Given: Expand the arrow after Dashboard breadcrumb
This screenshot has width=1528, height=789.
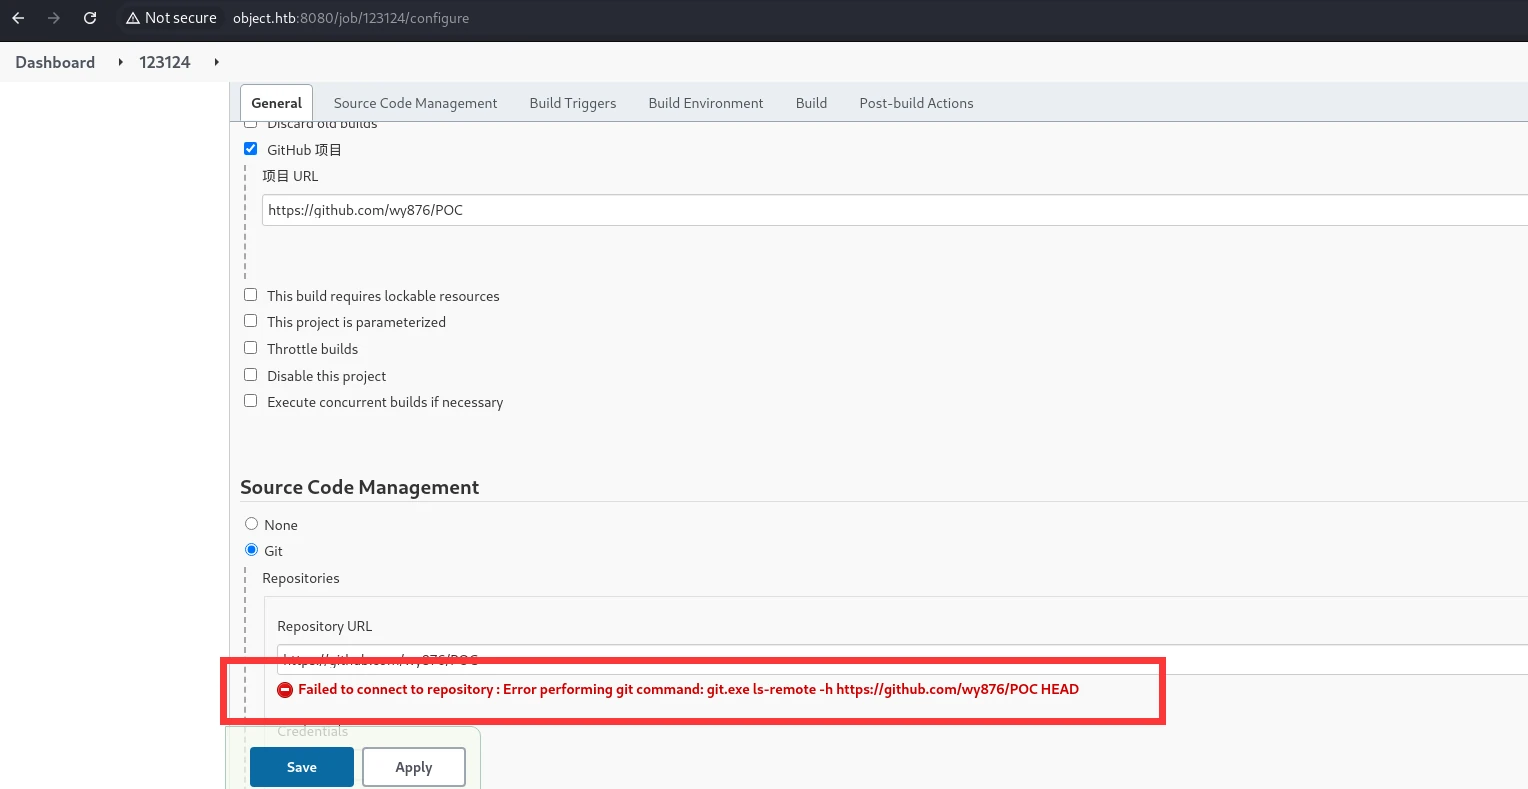Looking at the screenshot, I should tap(120, 62).
